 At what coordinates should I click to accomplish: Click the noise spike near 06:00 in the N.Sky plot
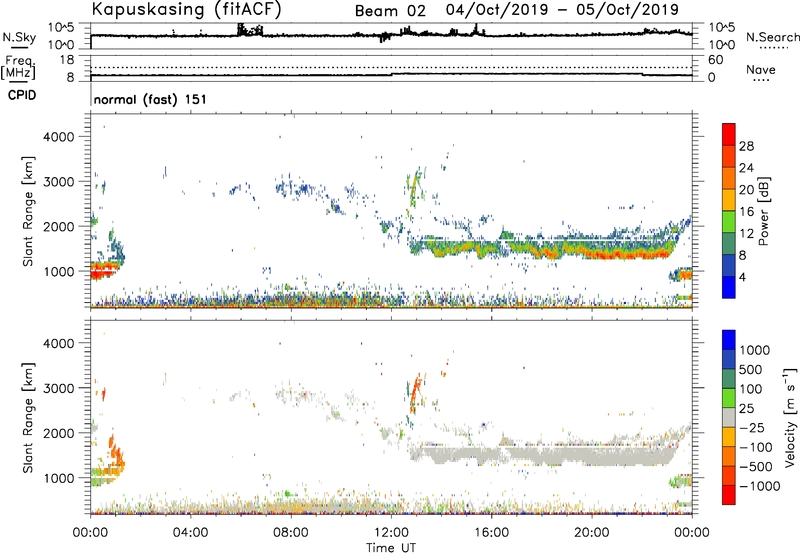coord(243,30)
